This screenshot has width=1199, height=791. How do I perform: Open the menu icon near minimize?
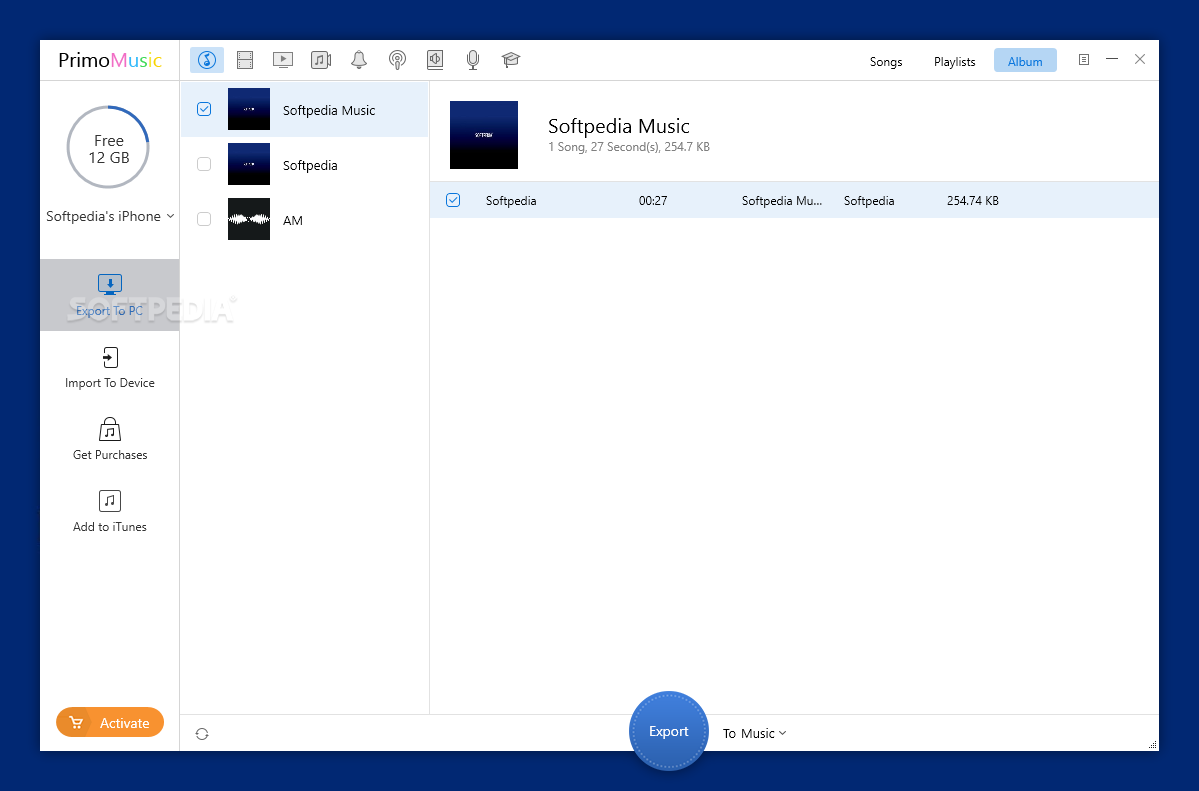coord(1084,59)
